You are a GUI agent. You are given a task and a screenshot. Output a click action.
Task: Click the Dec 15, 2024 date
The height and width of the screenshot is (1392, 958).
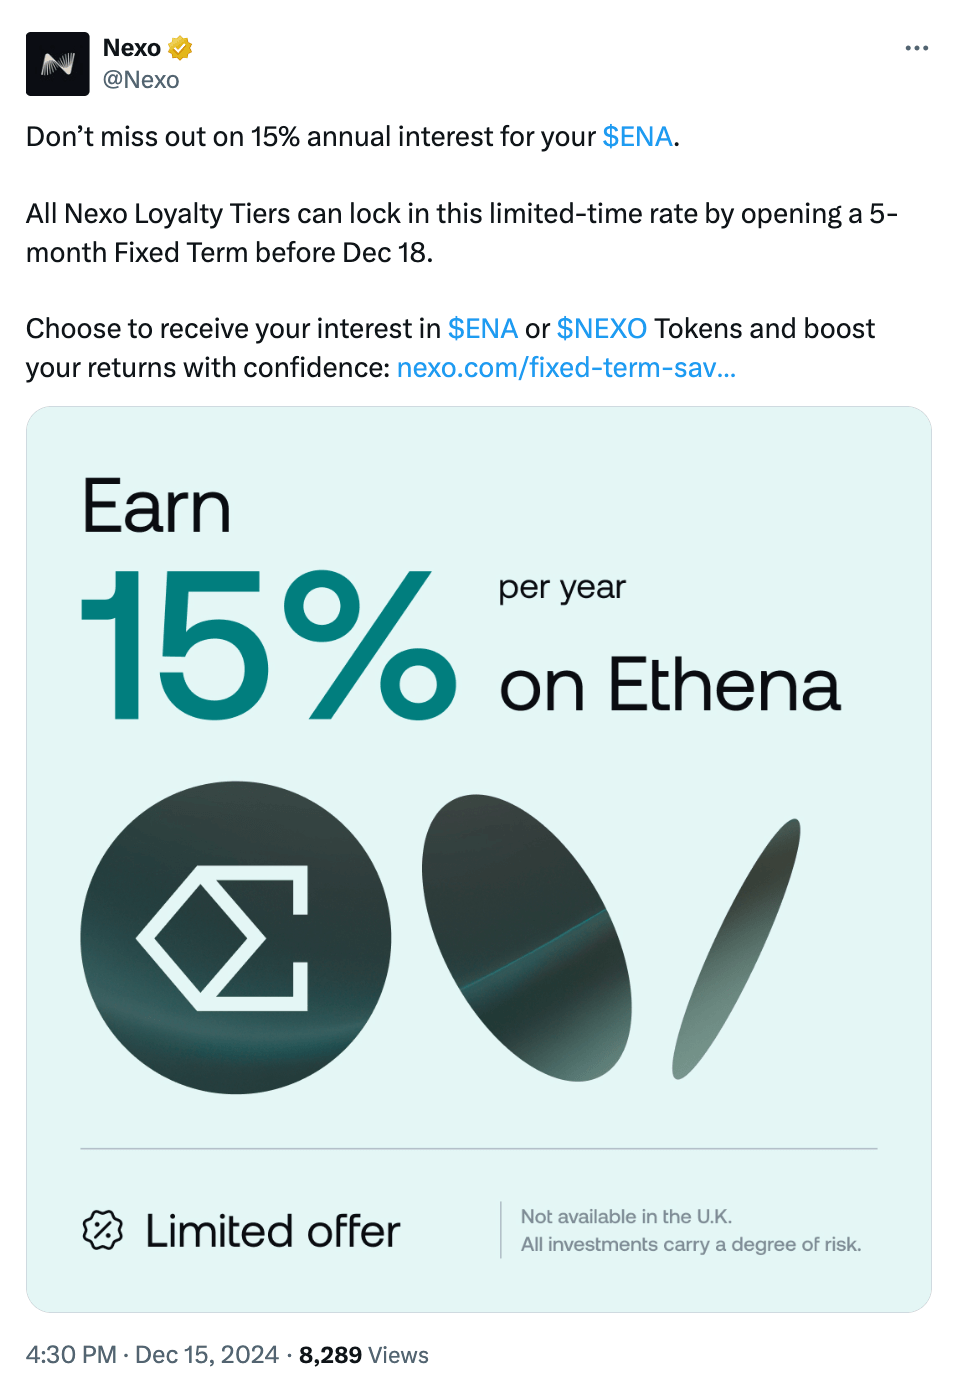coord(206,1355)
